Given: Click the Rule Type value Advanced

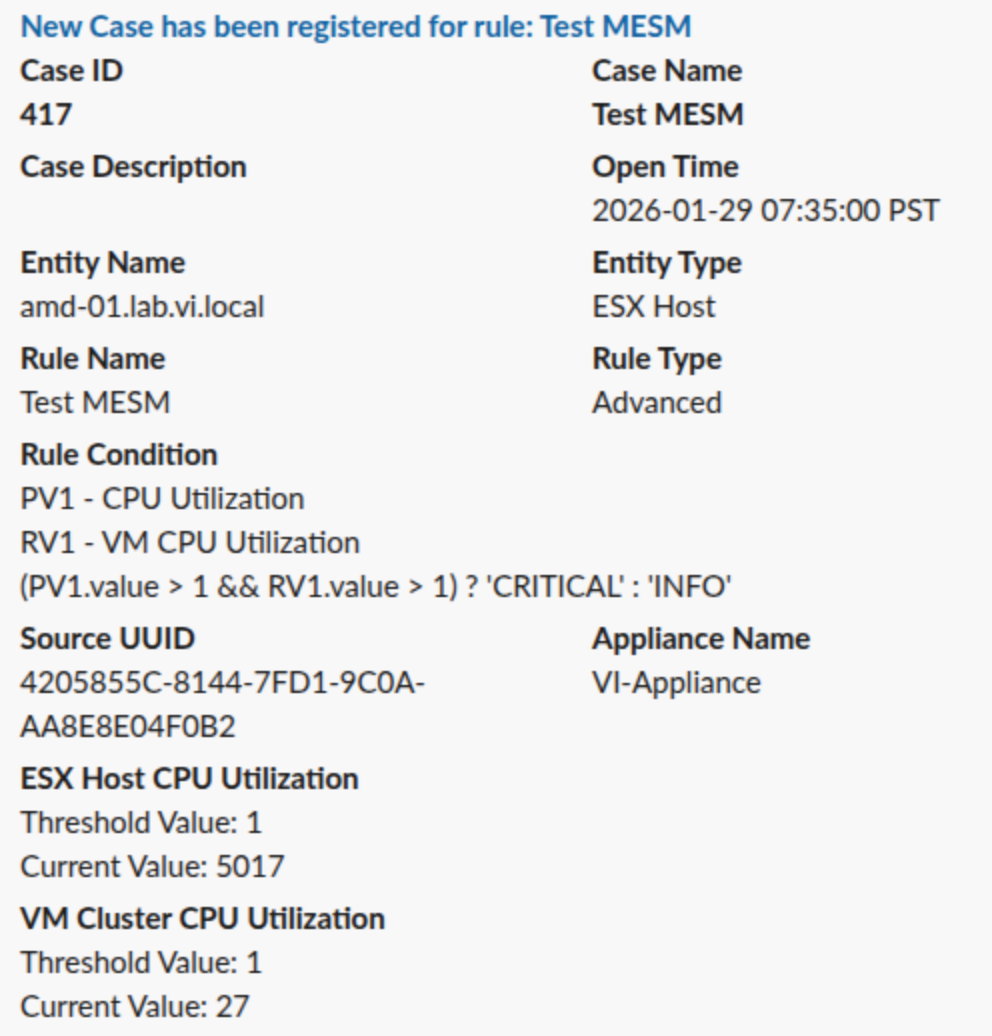Looking at the screenshot, I should [656, 403].
